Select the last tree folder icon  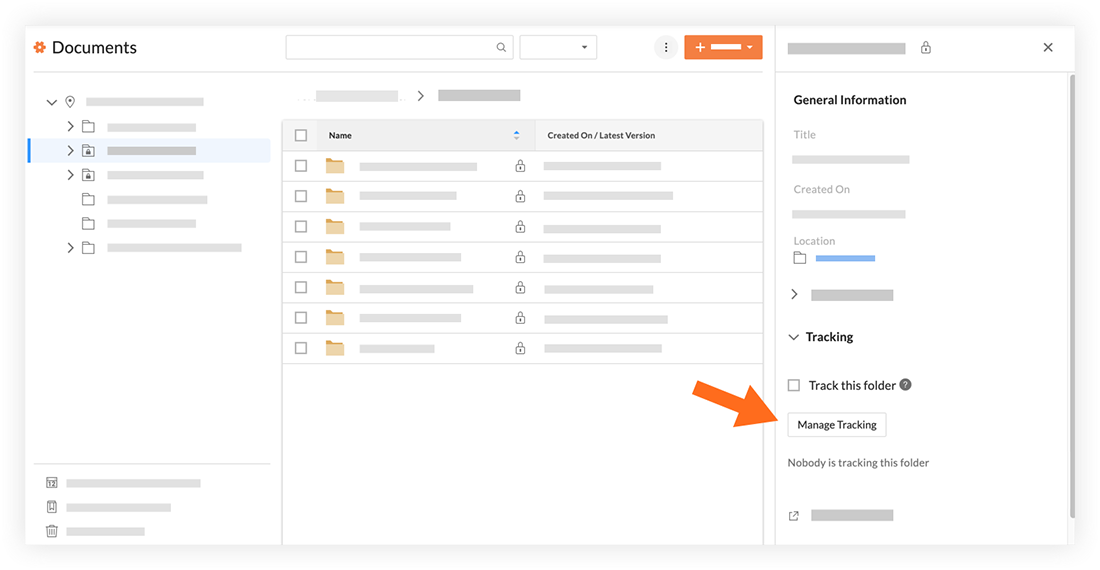pos(88,247)
